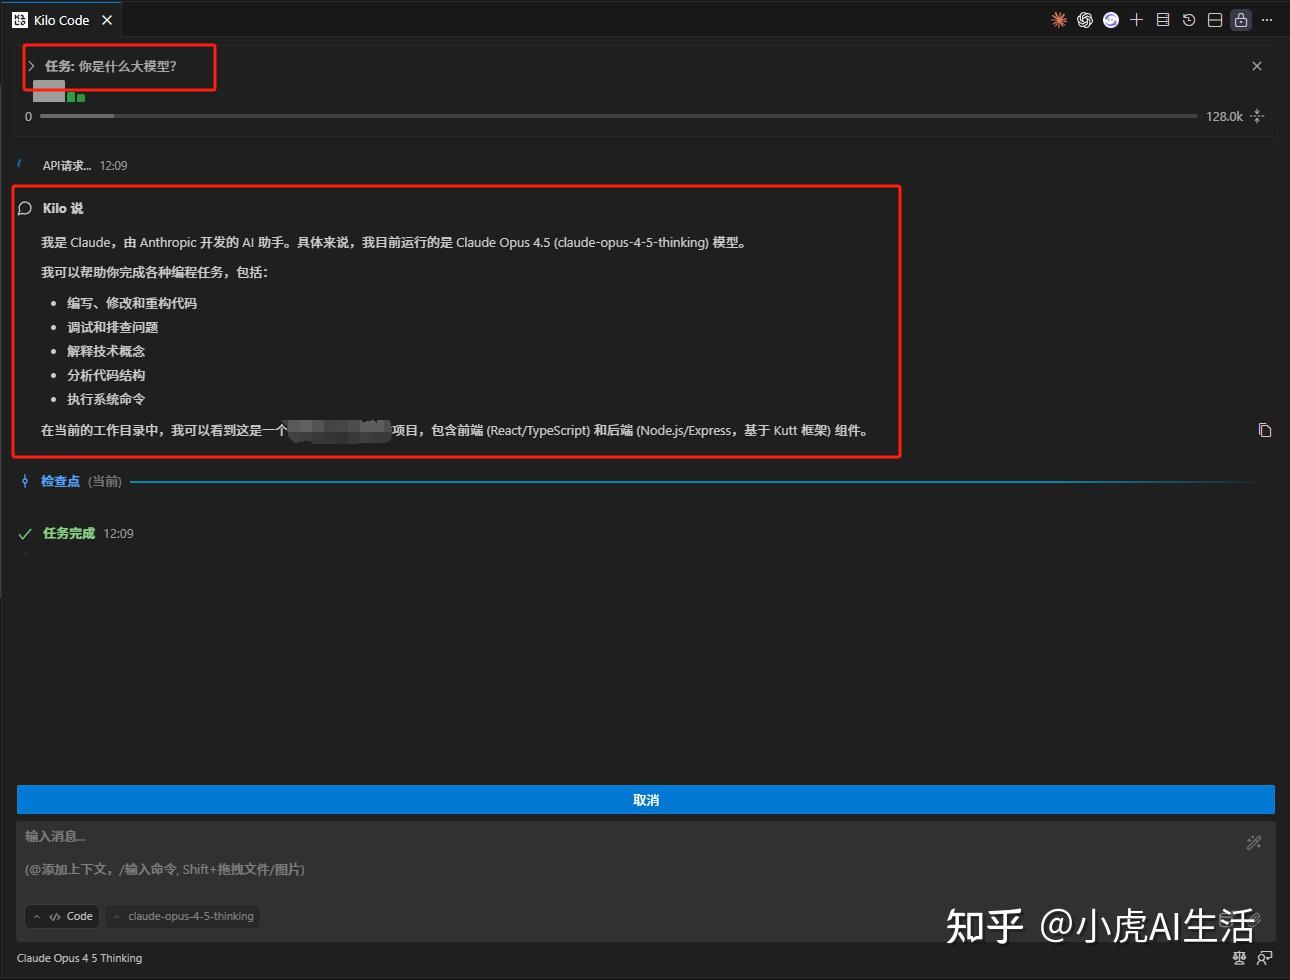Click the Kilo 说 speech bubble icon
This screenshot has width=1290, height=980.
click(x=25, y=209)
